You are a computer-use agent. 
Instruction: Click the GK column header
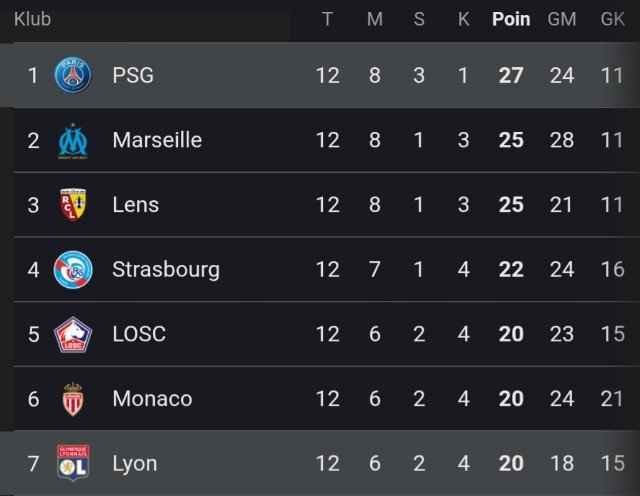[612, 20]
